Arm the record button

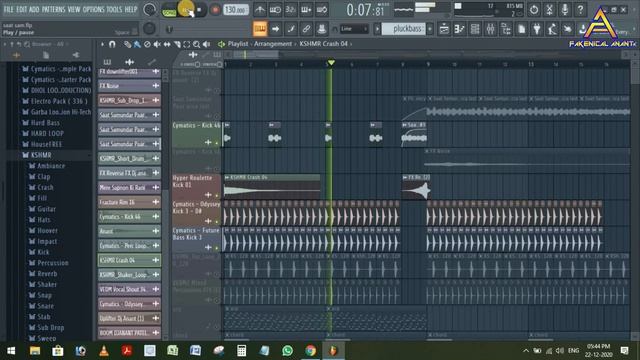coord(215,10)
